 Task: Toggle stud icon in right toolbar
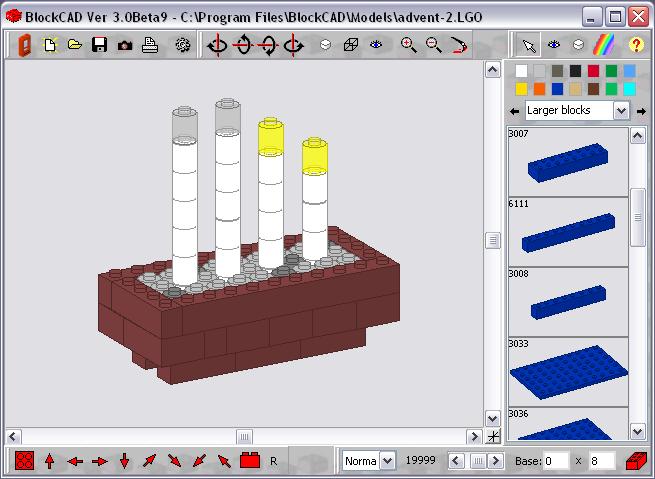(578, 45)
